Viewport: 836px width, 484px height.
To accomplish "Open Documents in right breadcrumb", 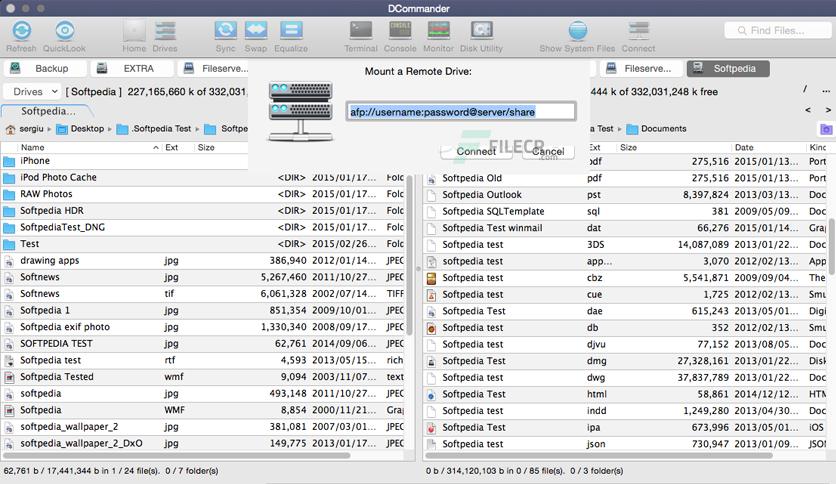I will (x=656, y=128).
